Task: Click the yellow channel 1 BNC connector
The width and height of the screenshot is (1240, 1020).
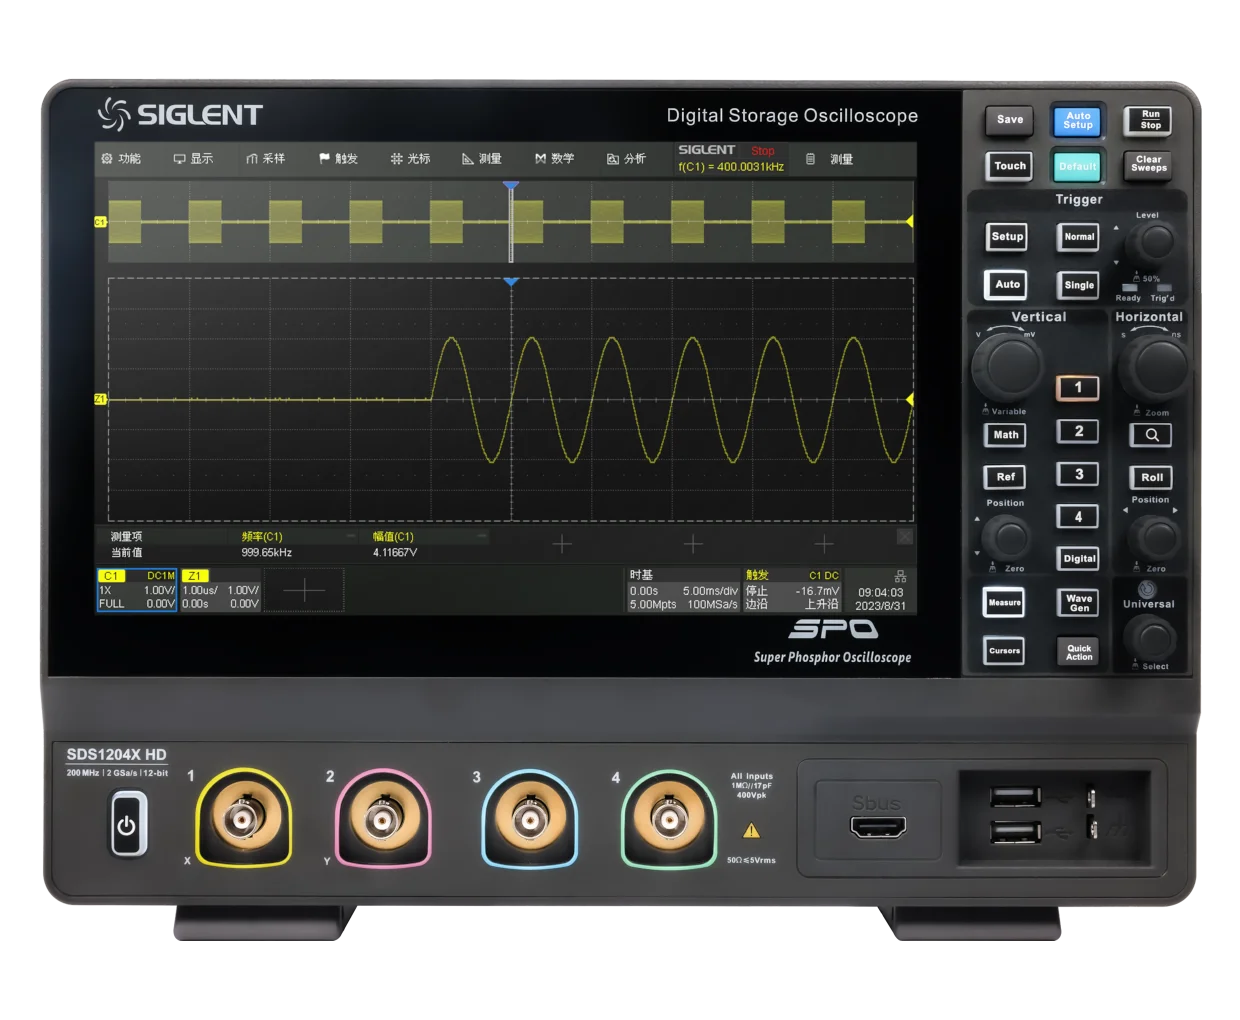Action: 243,819
